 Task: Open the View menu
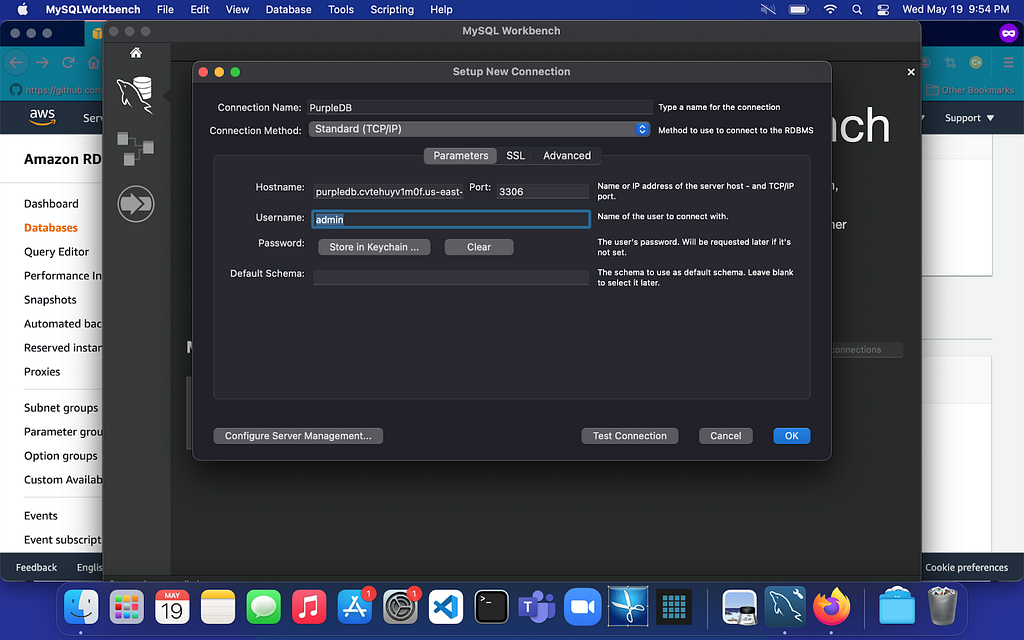click(x=237, y=10)
